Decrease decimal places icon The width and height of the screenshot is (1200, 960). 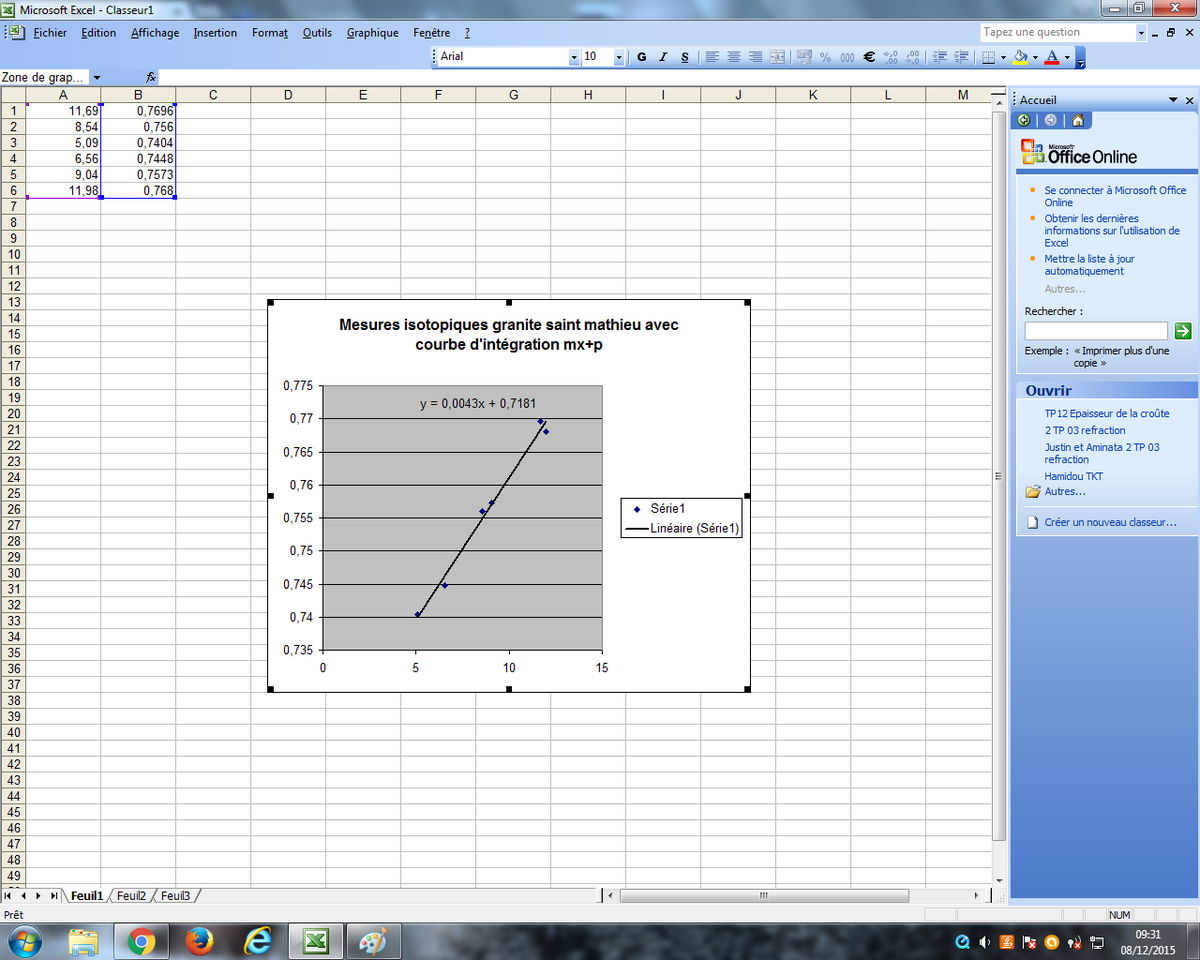pyautogui.click(x=912, y=57)
